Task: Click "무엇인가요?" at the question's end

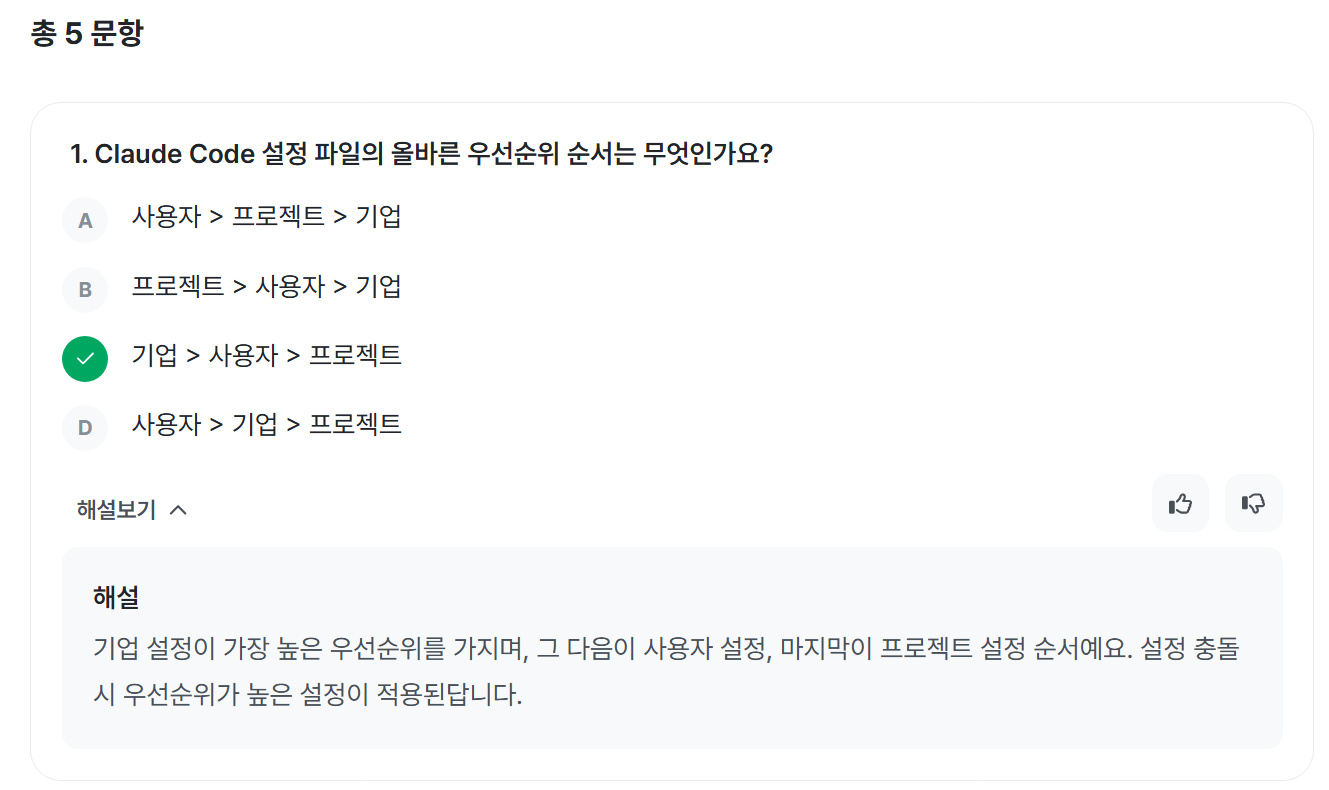Action: click(709, 155)
